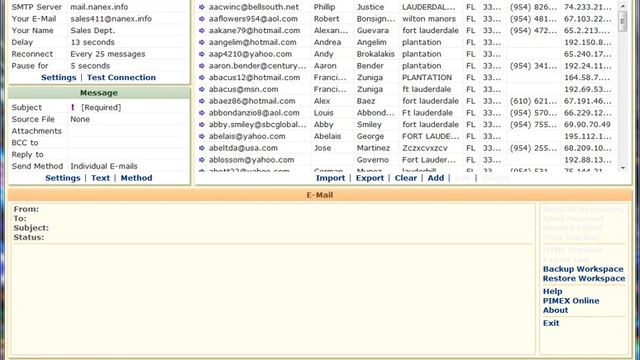The width and height of the screenshot is (640, 360).
Task: Click the E-Mail section header
Action: click(x=320, y=195)
